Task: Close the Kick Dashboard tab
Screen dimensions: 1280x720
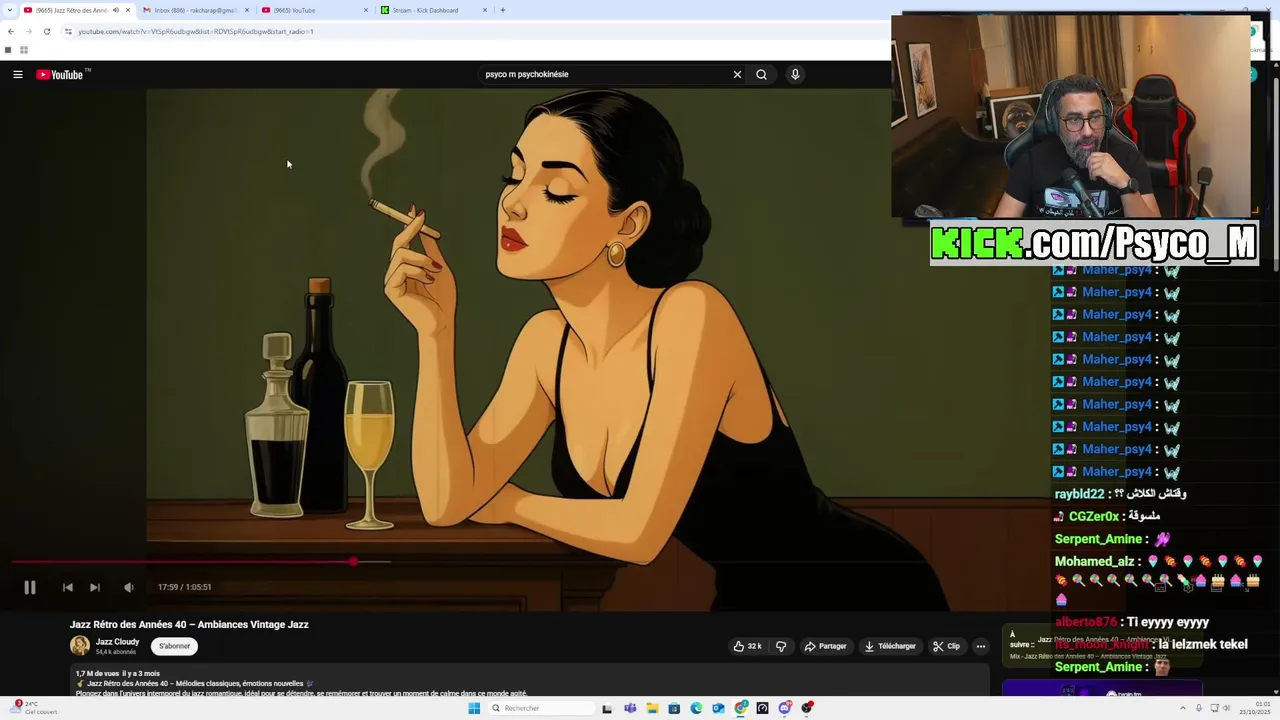Action: point(485,10)
